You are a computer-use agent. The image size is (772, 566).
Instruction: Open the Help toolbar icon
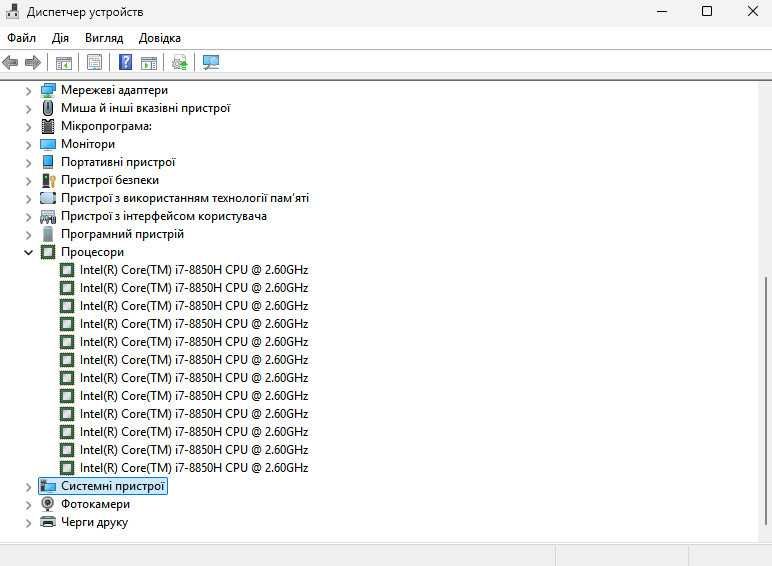pos(126,62)
